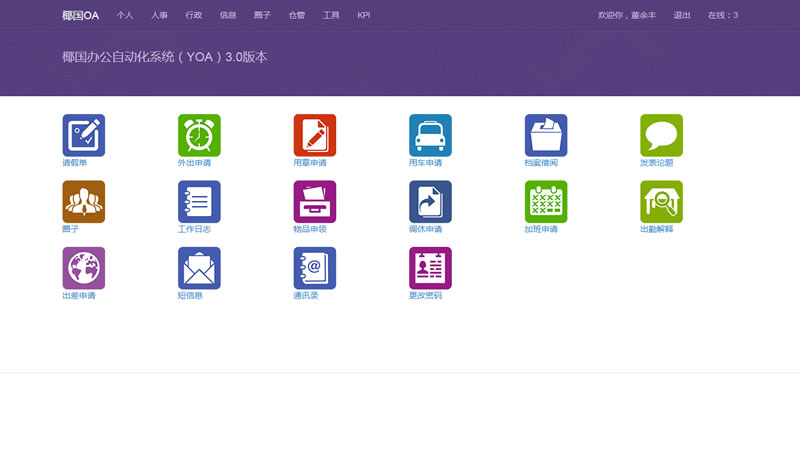Open the 通讯录 address book icon
Screen dimensions: 800x469
click(x=314, y=268)
